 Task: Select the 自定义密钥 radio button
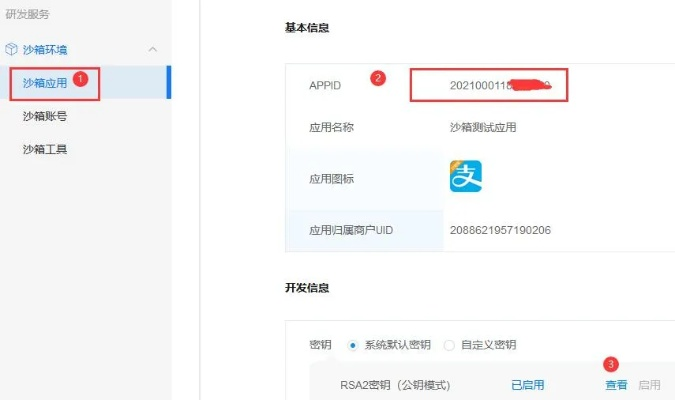449,345
